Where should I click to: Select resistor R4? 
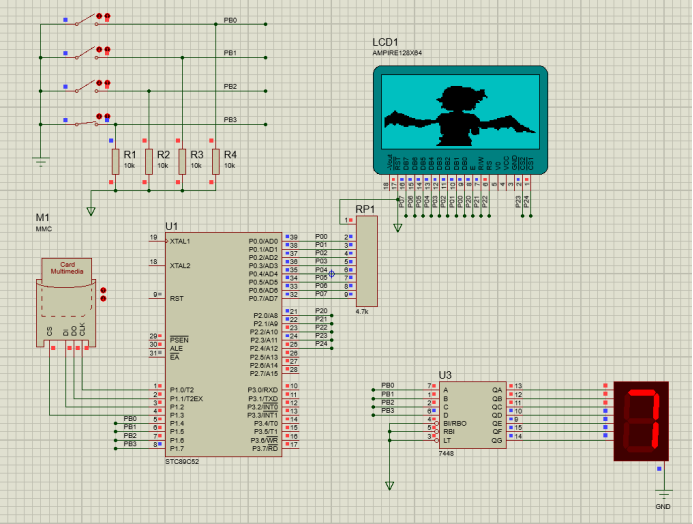[215, 160]
